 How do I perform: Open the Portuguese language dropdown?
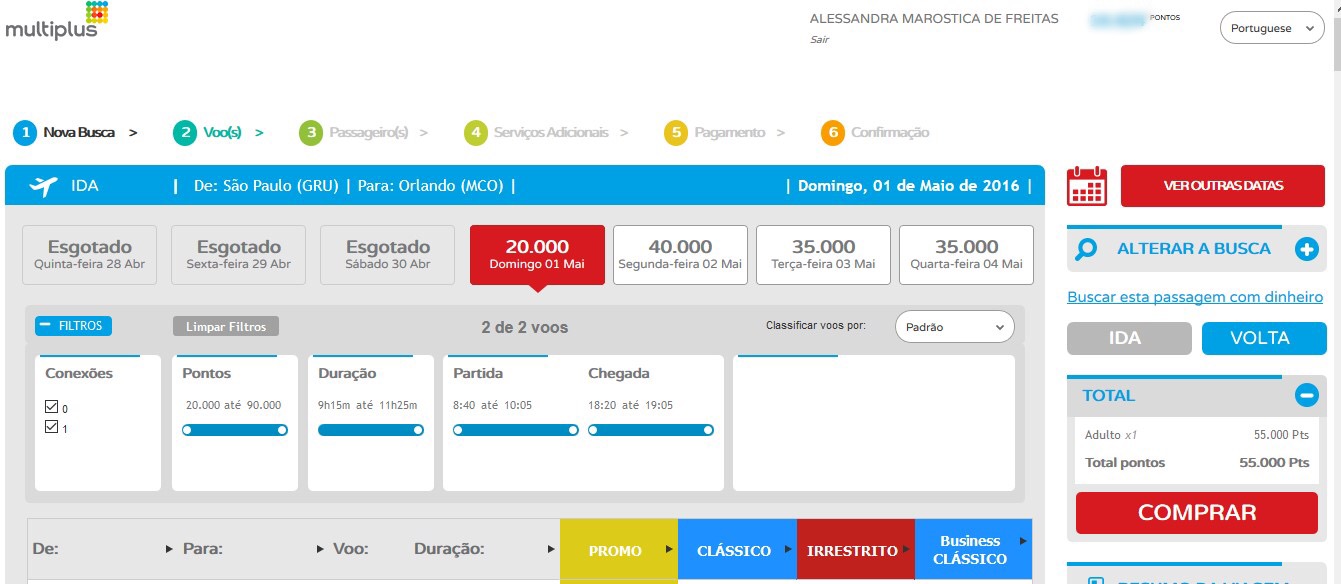pyautogui.click(x=1271, y=28)
